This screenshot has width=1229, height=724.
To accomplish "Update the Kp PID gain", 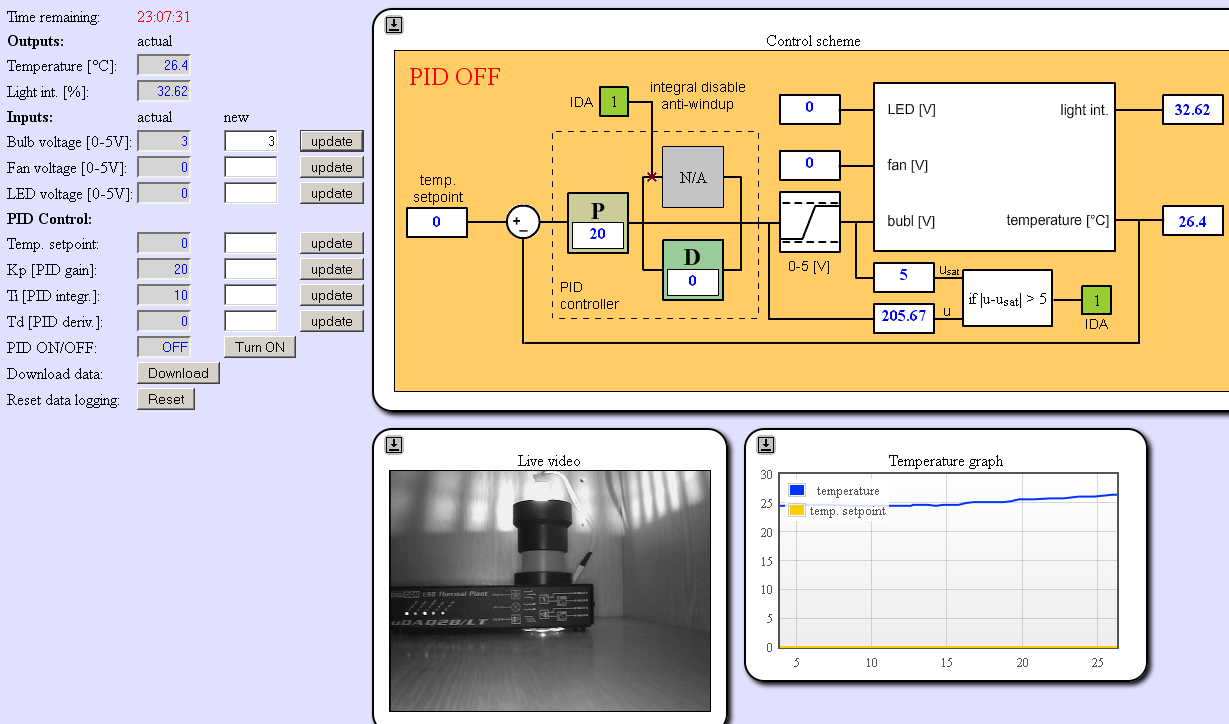I will [332, 269].
